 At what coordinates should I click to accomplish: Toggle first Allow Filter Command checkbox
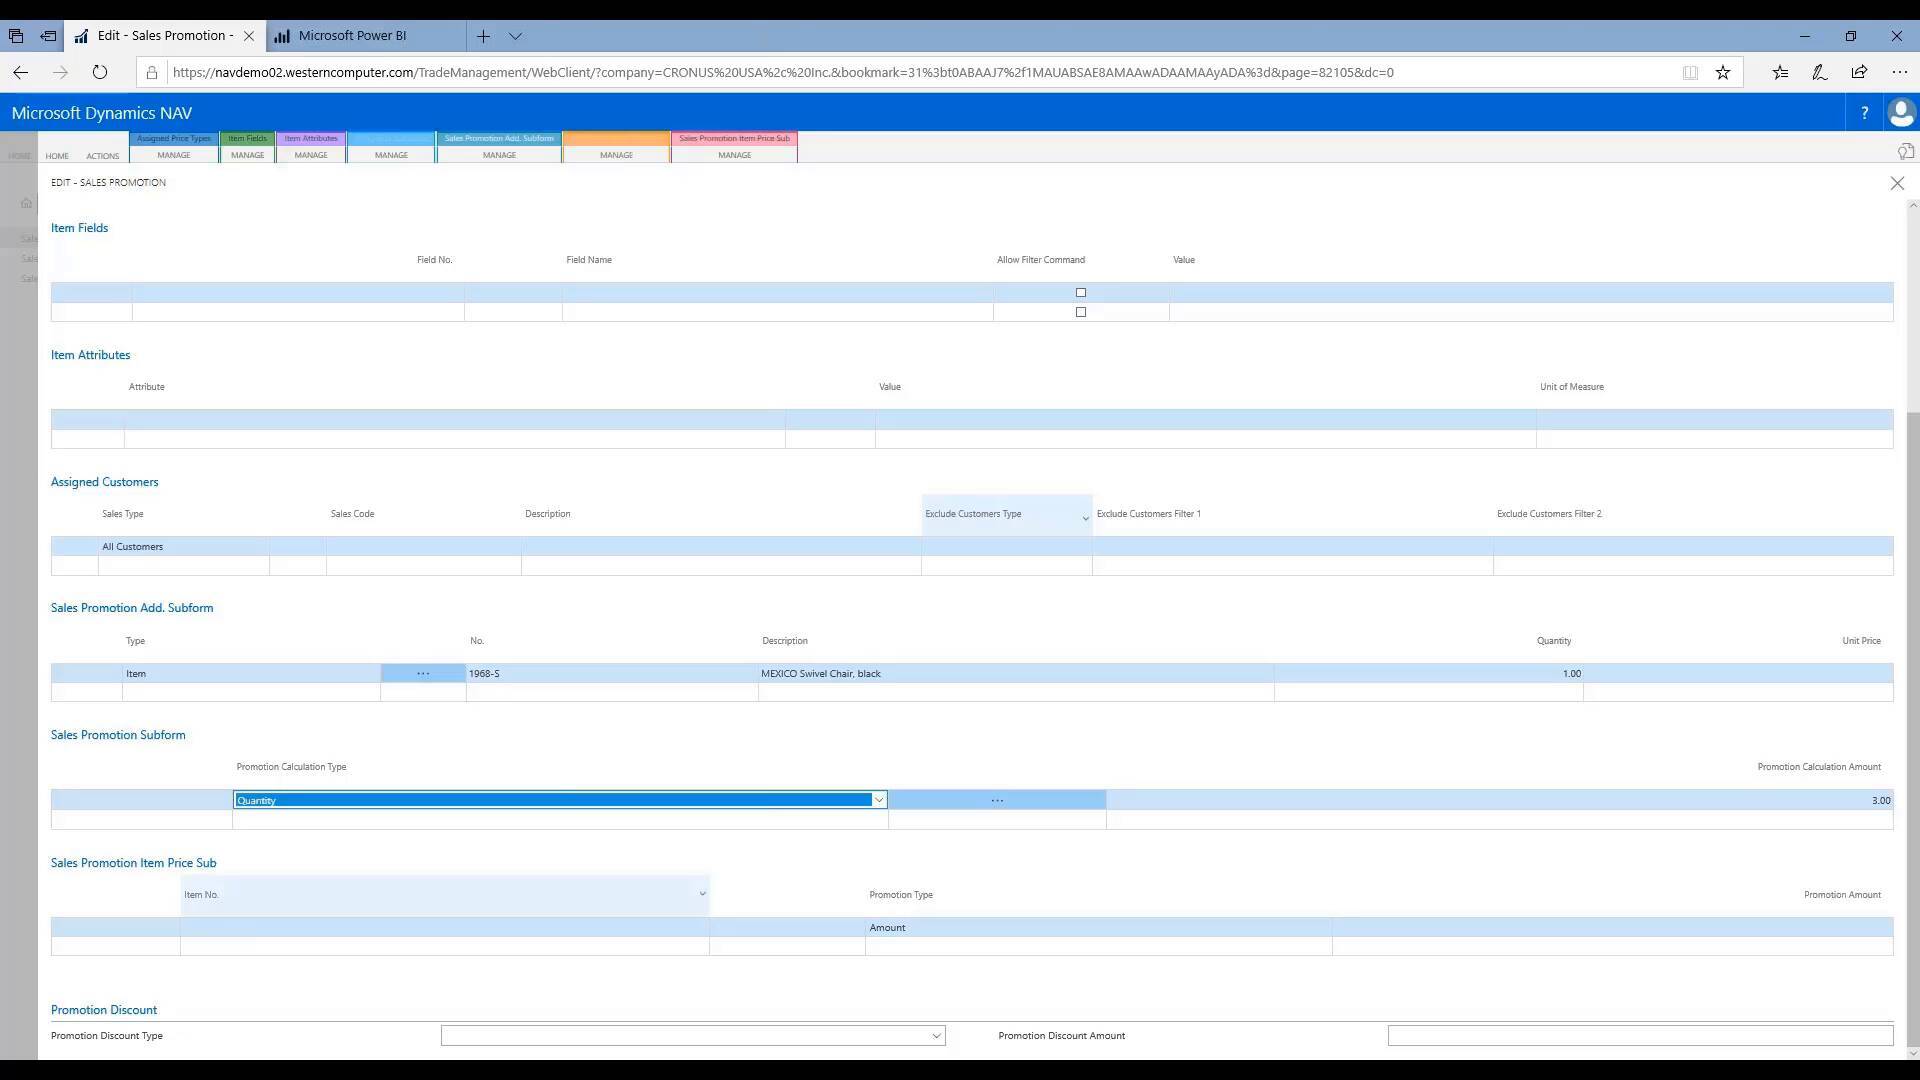pos(1080,293)
